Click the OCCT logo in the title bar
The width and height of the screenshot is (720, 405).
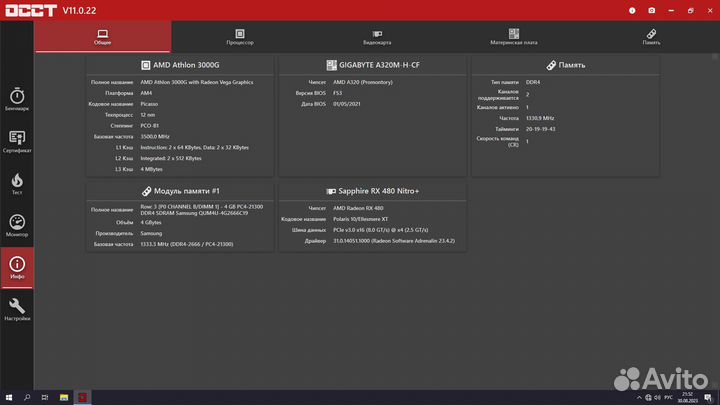(x=31, y=11)
